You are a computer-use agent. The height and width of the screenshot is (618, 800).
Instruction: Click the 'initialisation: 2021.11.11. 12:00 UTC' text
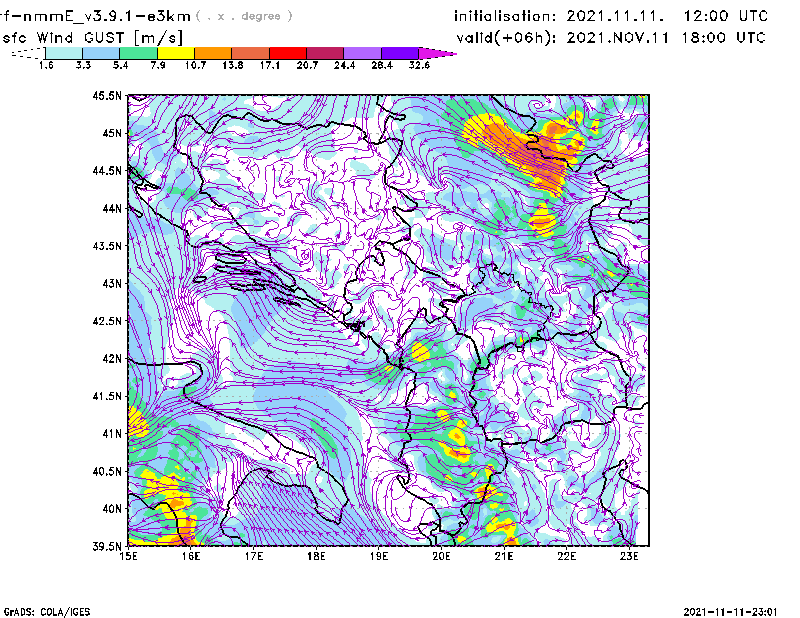pyautogui.click(x=611, y=16)
